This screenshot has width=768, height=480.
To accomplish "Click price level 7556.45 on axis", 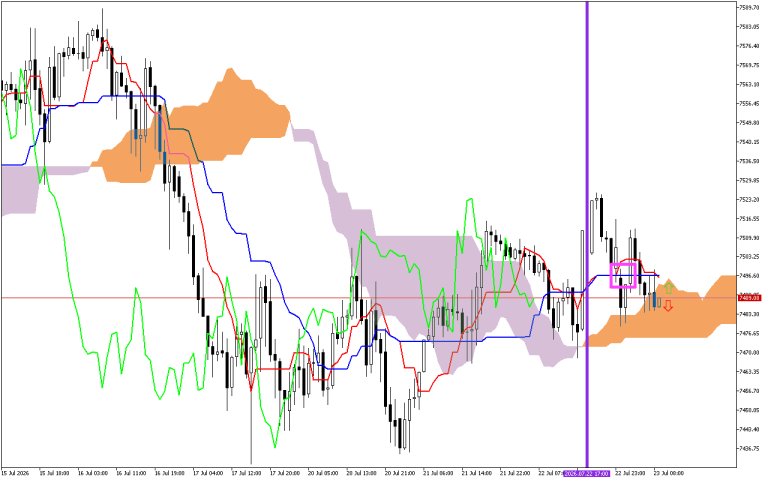I will (749, 103).
